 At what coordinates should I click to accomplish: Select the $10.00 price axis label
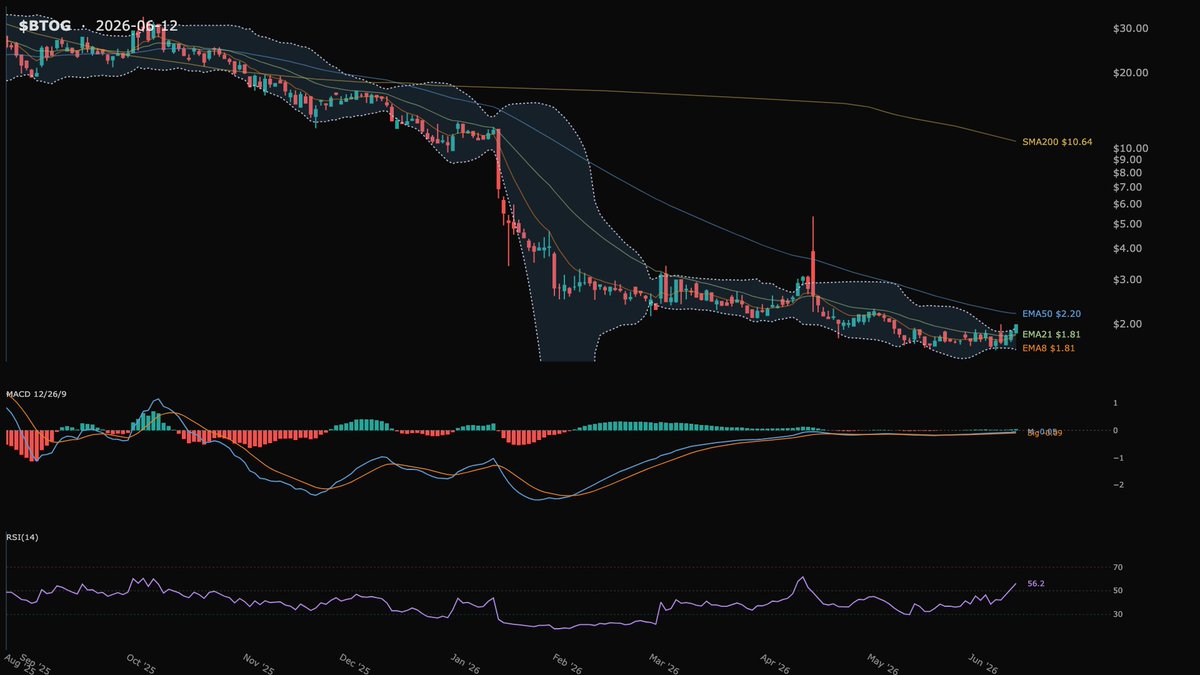pos(1129,148)
